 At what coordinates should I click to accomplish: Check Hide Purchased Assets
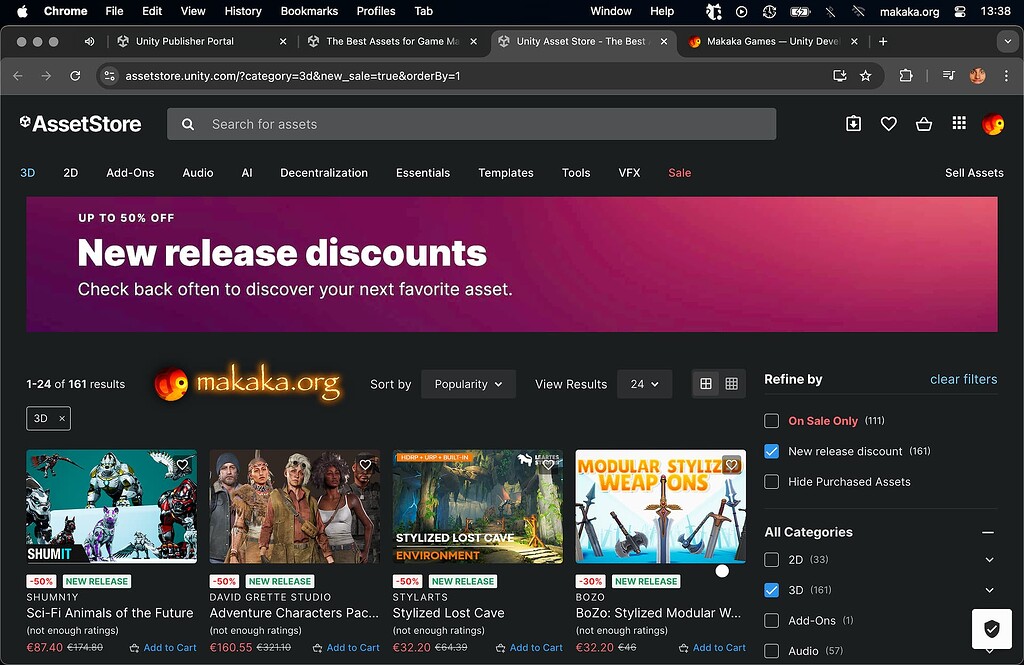pyautogui.click(x=771, y=481)
